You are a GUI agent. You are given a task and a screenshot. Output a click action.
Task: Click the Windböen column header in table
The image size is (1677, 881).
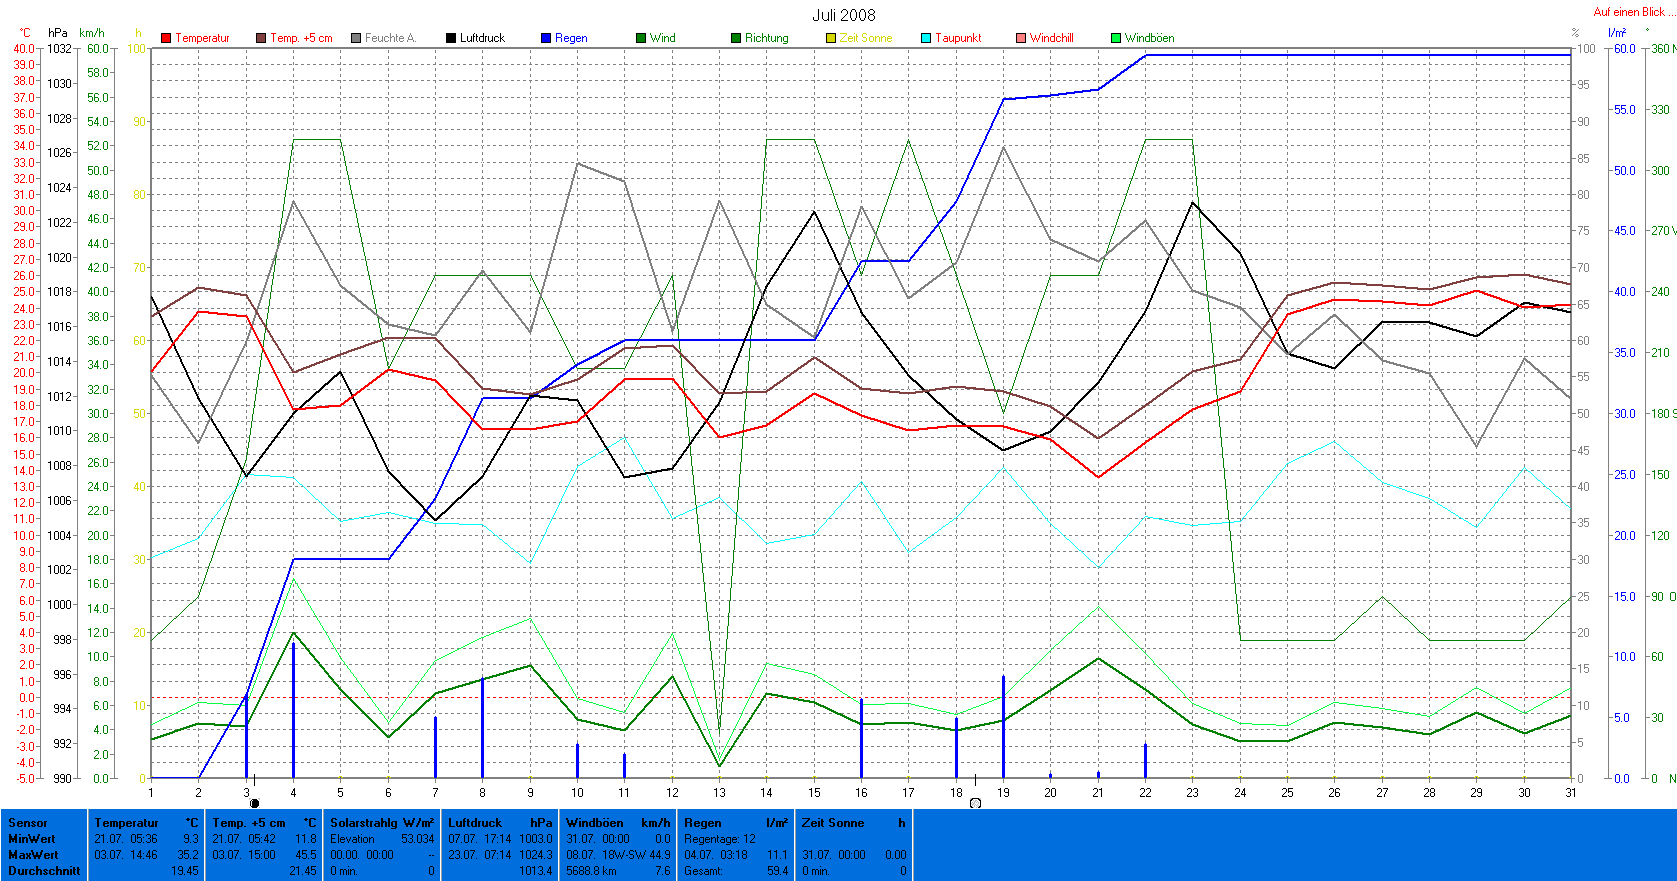(595, 823)
